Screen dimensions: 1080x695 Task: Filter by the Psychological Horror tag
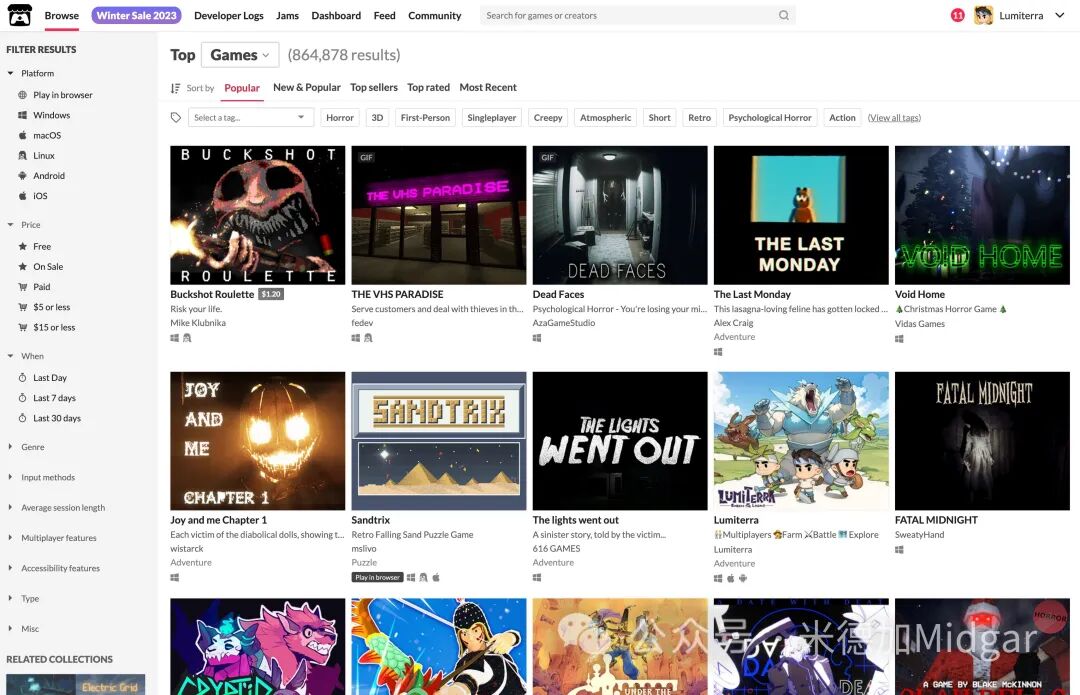770,118
